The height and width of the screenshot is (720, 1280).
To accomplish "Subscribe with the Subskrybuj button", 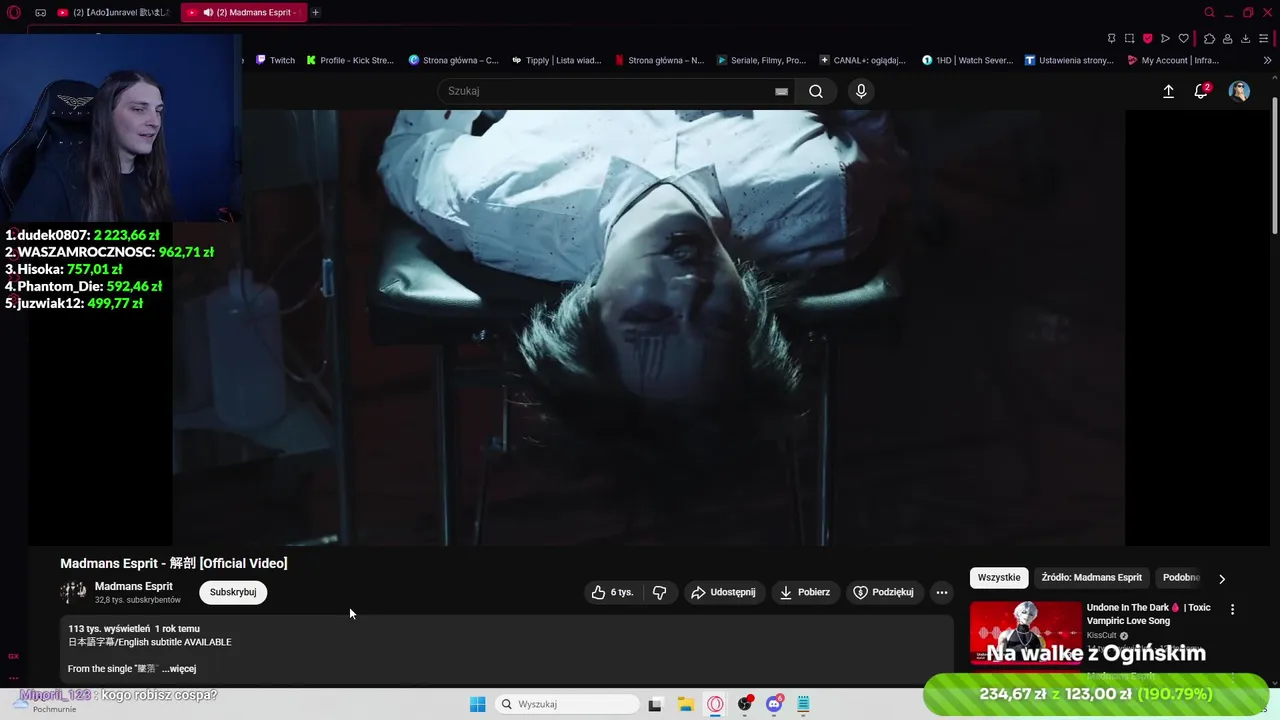I will tap(233, 592).
